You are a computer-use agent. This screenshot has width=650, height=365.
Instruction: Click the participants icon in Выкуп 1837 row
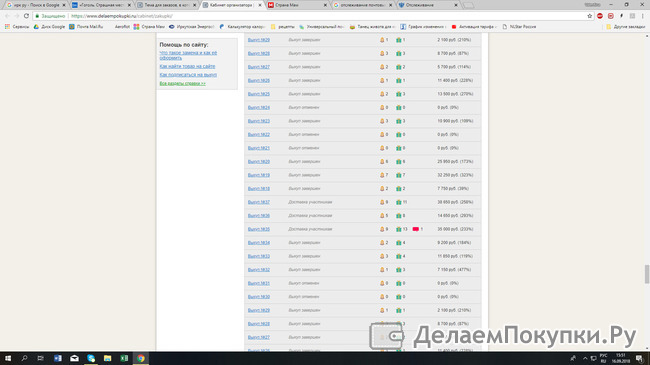click(382, 202)
